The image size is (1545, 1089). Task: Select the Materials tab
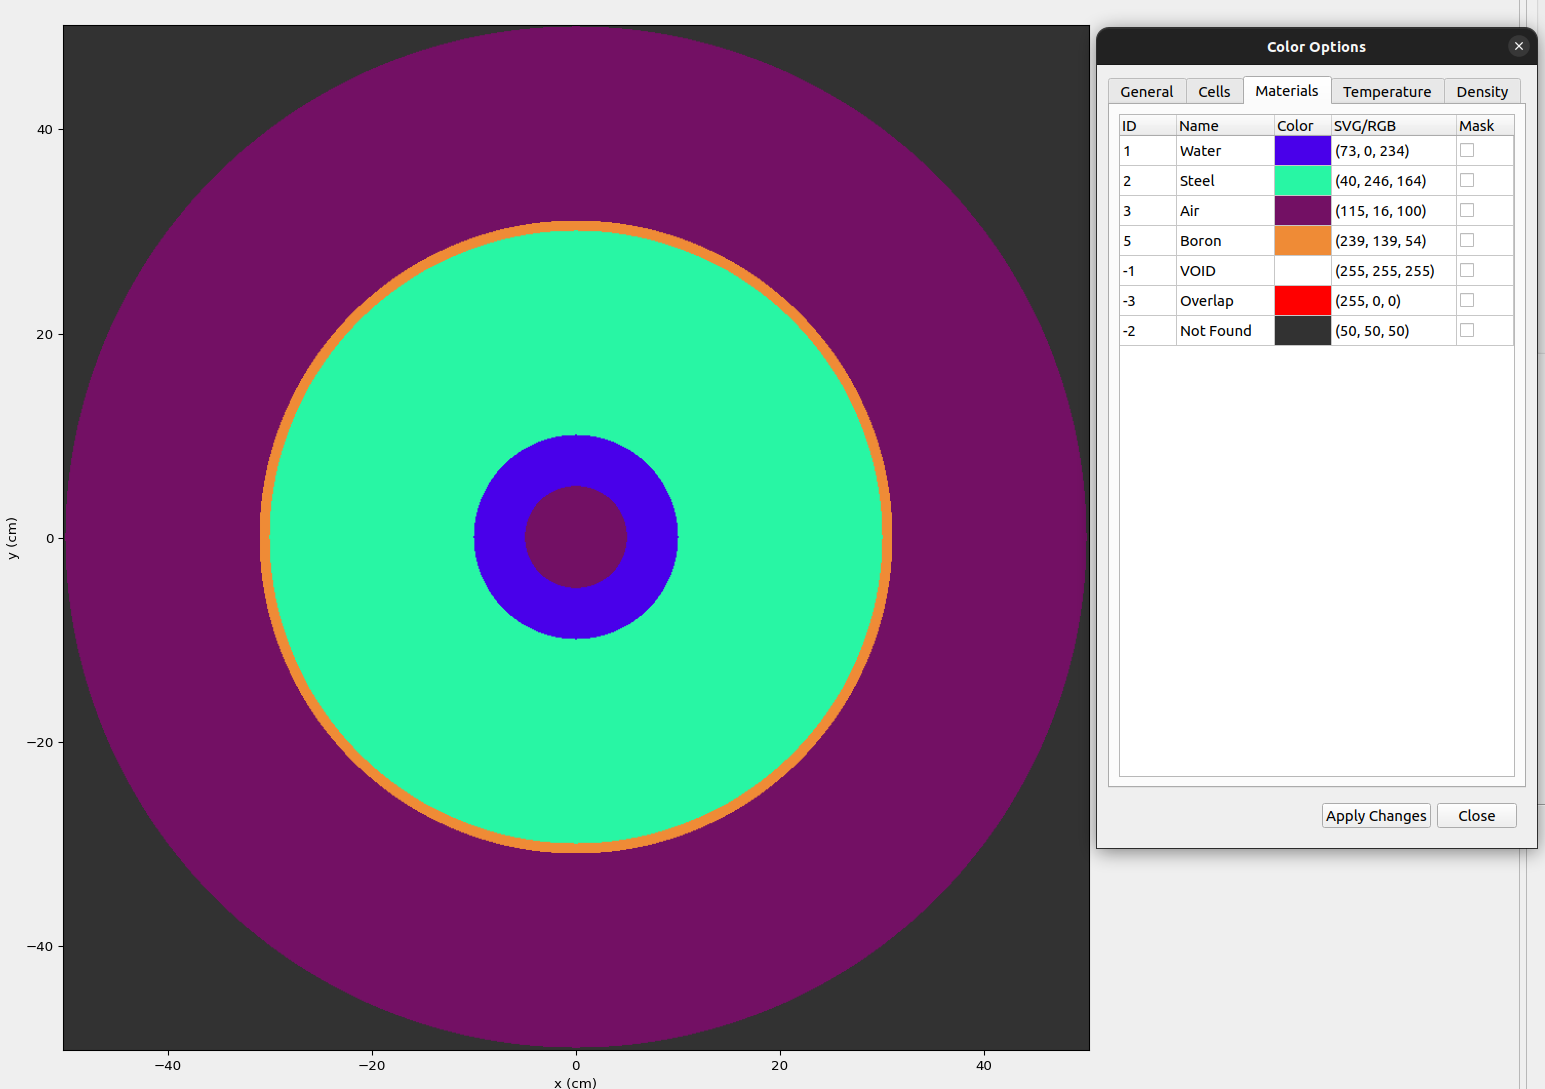1287,91
